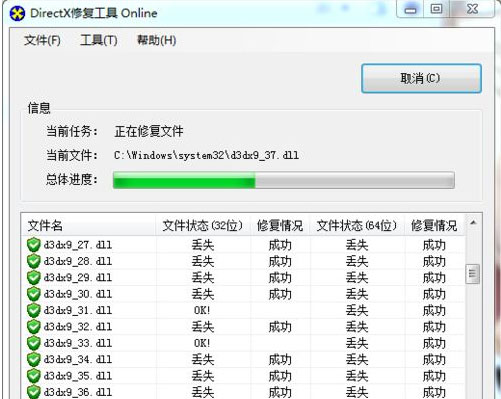Click the shield icon beside d3dx9_35.dll
Screen dimensions: 501x399
[x=34, y=376]
